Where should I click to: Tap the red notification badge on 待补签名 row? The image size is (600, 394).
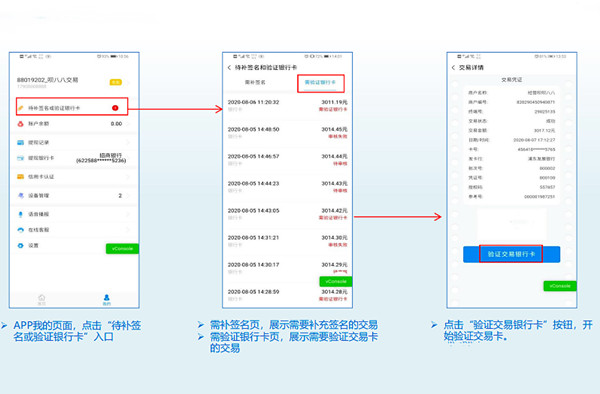115,108
